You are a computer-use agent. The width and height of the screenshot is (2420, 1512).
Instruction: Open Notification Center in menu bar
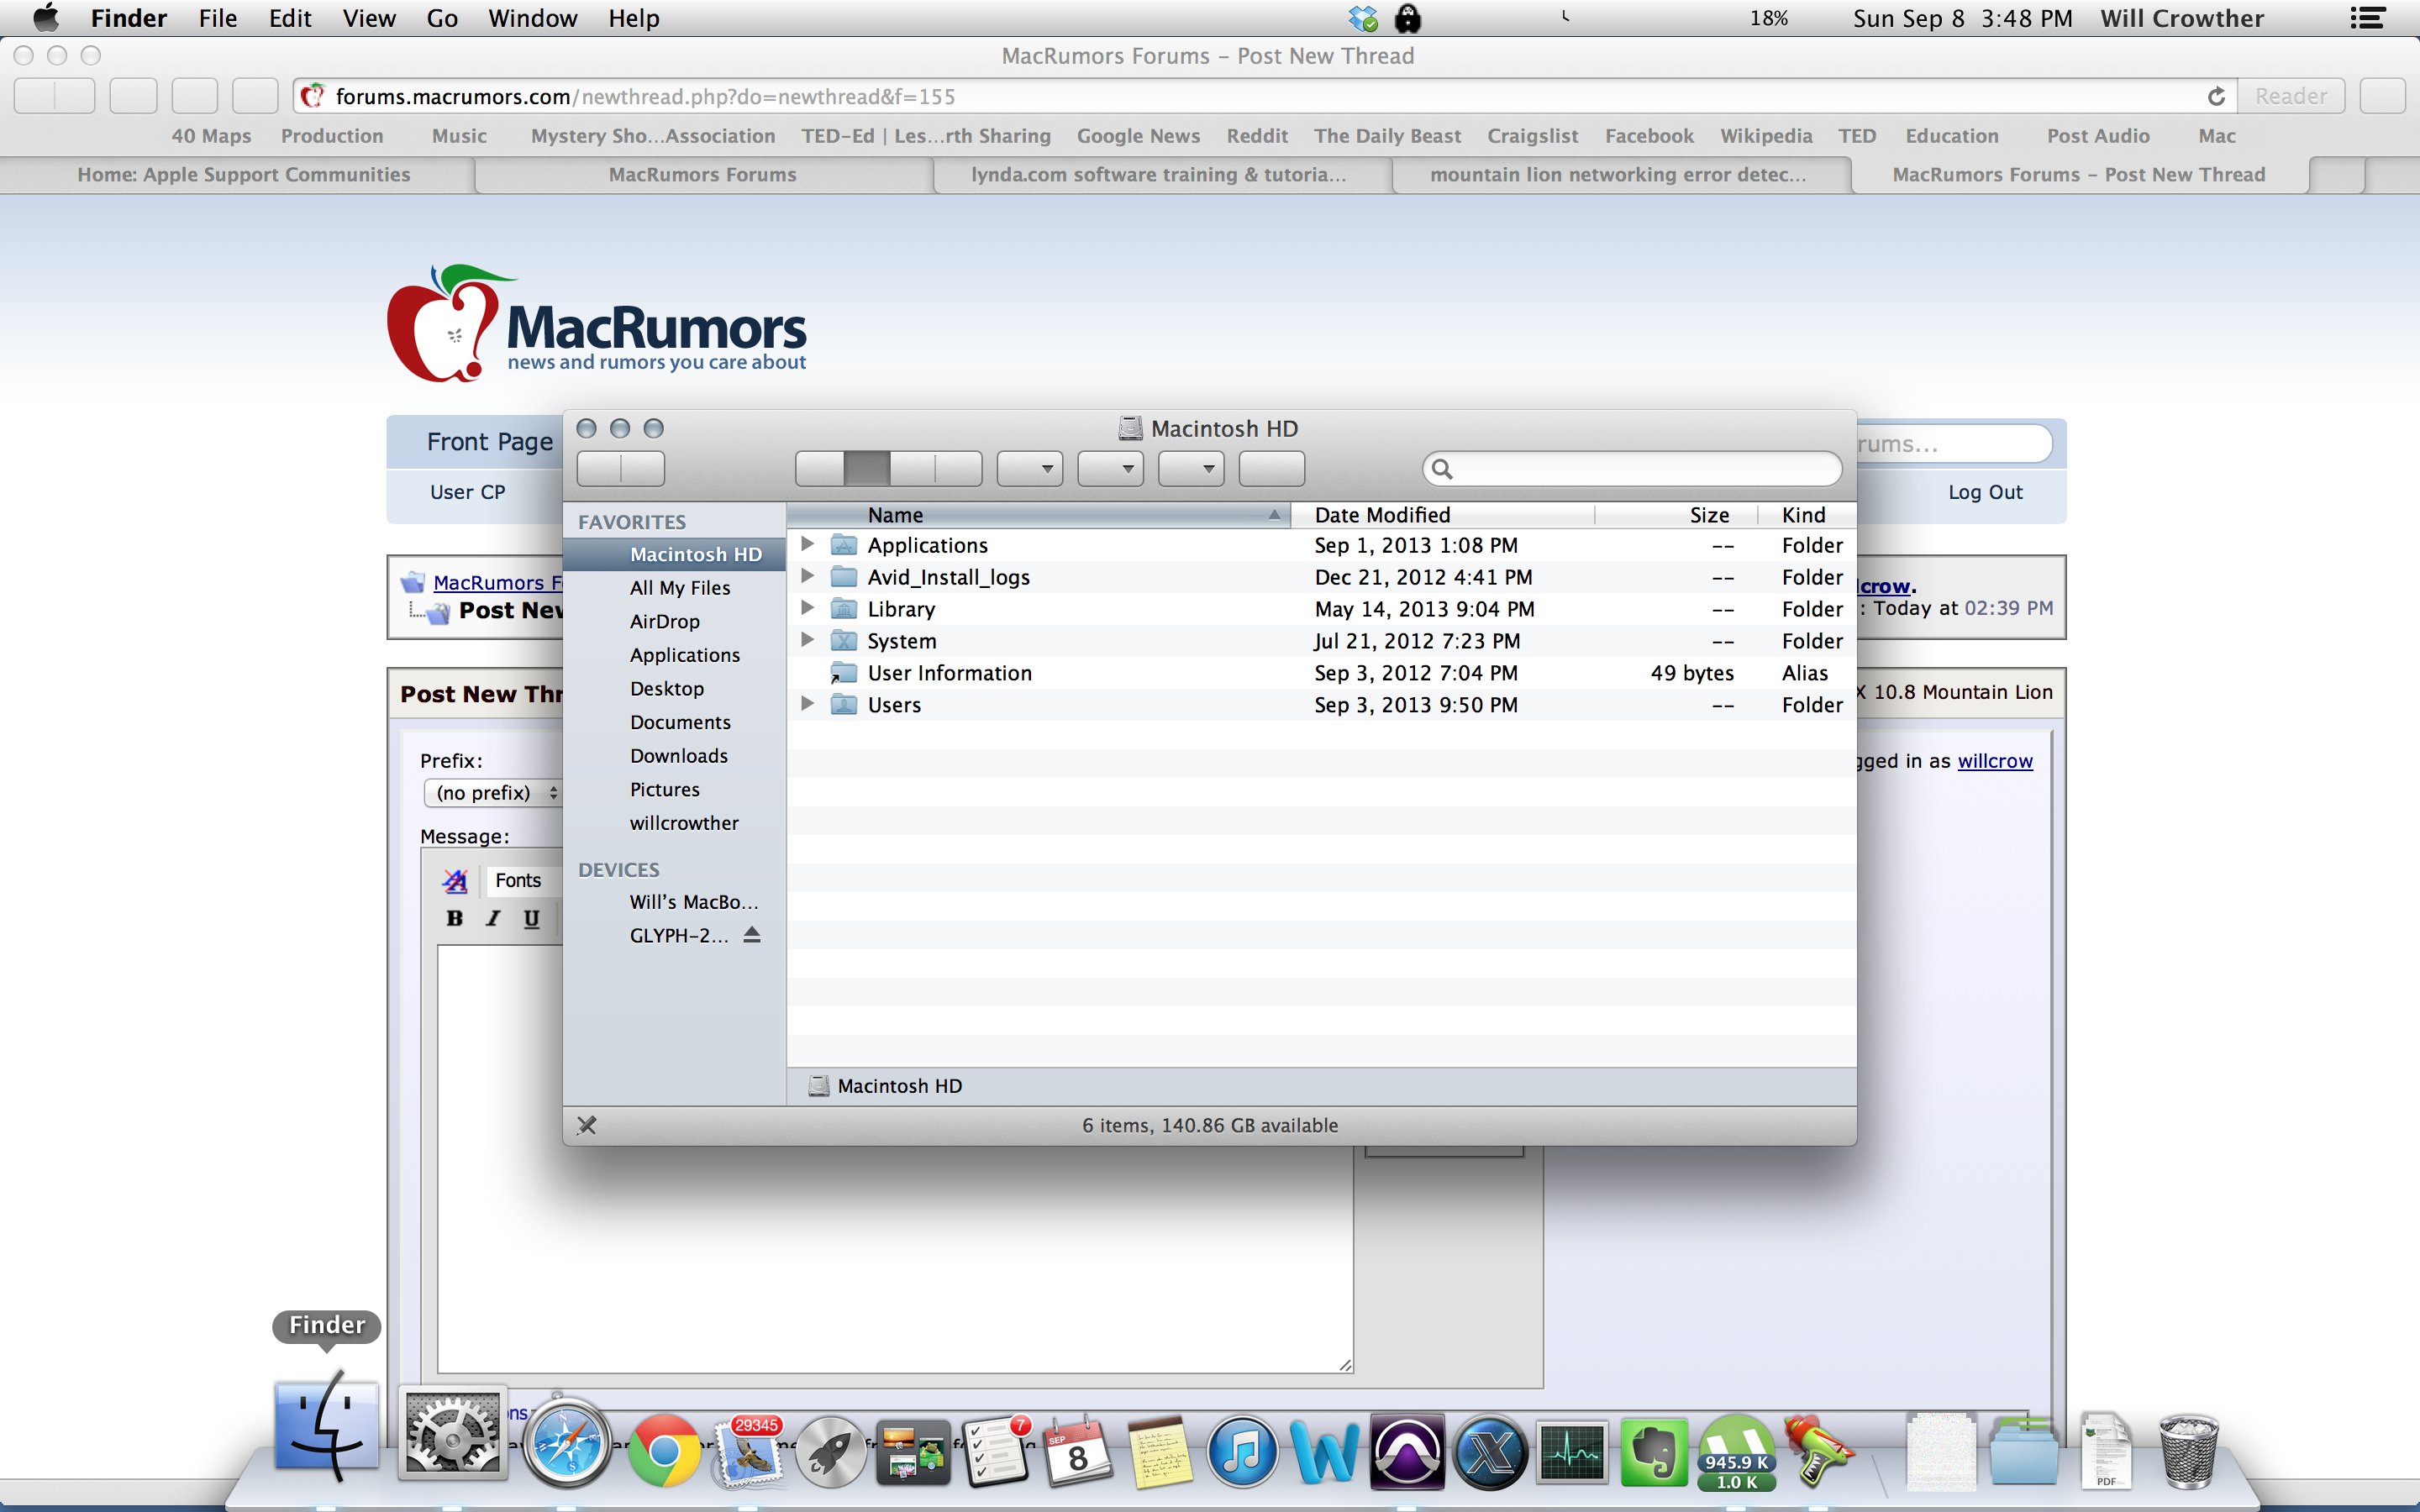(x=2367, y=18)
